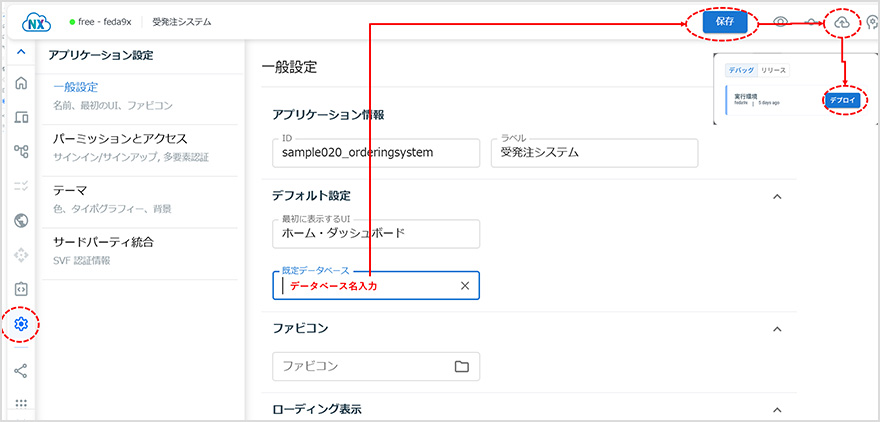880x422 pixels.
Task: Click the ラベル input field
Action: (x=594, y=153)
